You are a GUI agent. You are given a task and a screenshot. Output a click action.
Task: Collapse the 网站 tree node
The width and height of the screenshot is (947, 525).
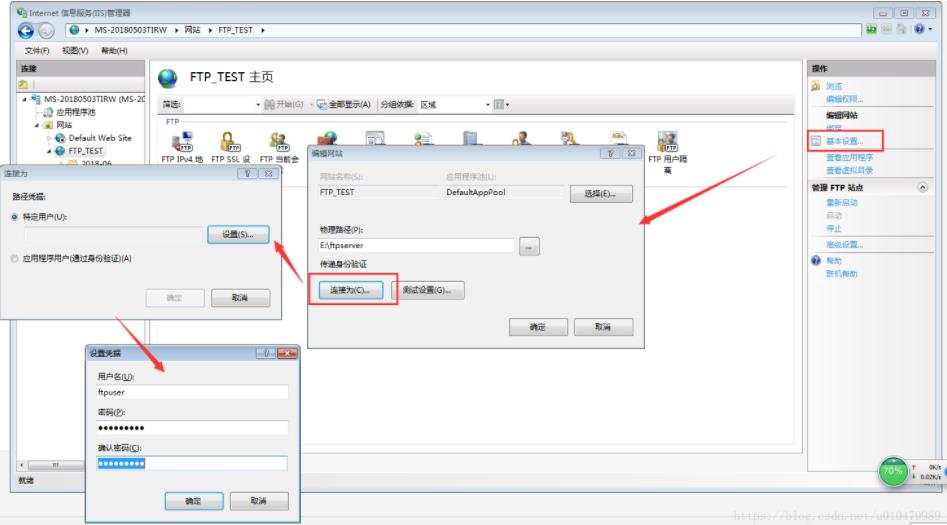tap(37, 125)
